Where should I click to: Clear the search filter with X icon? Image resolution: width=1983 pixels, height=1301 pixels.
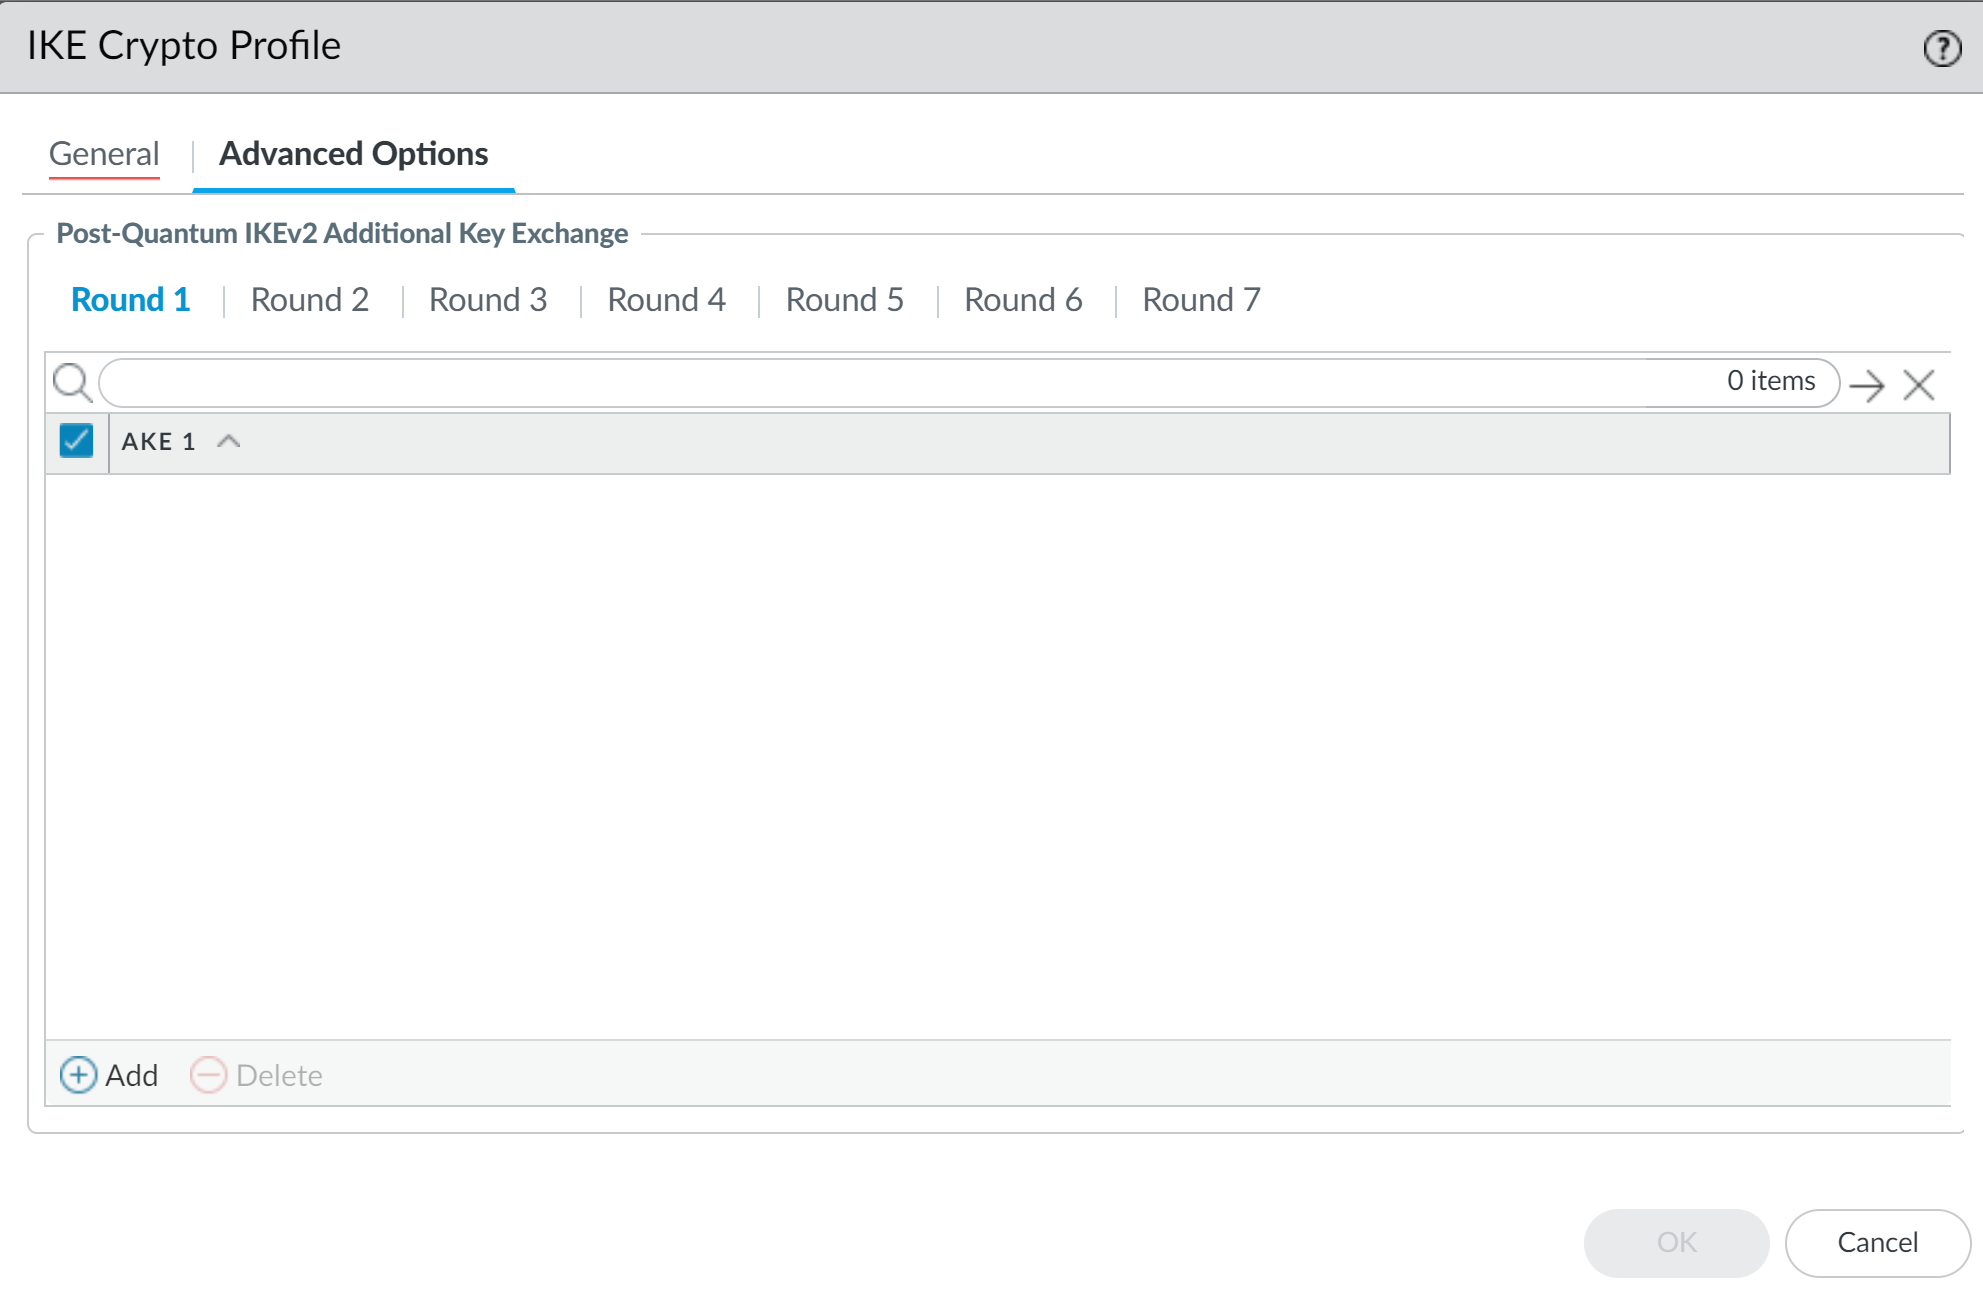coord(1918,385)
